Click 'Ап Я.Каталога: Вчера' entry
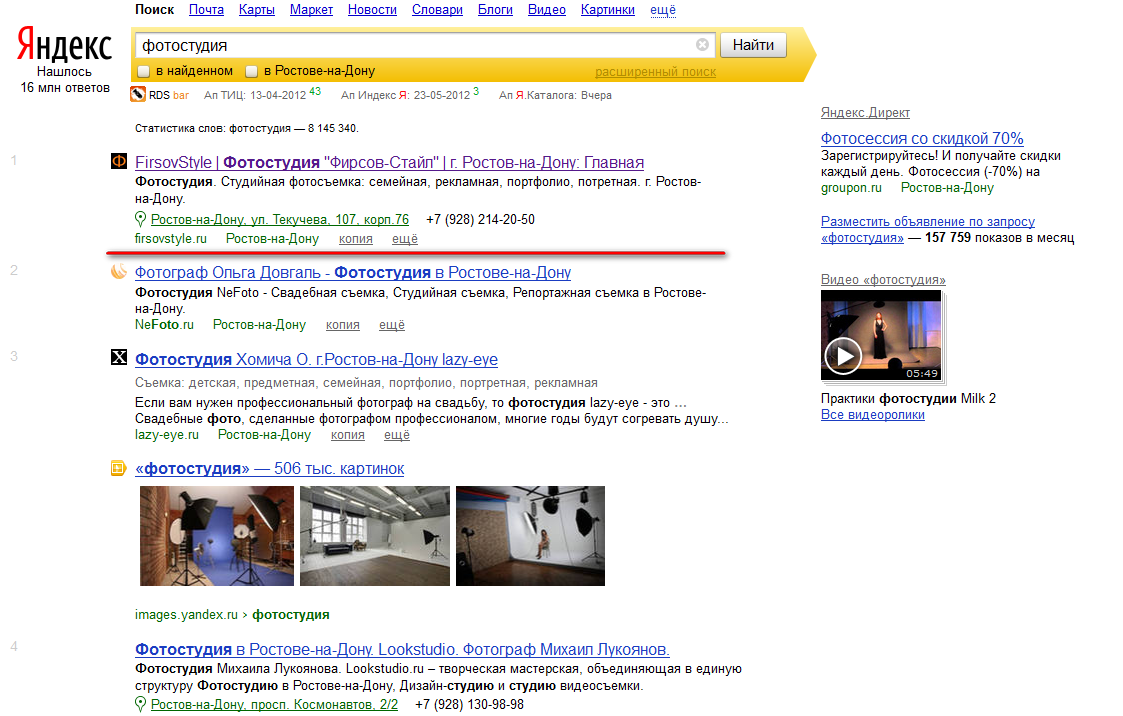1123x716 pixels. click(x=555, y=95)
